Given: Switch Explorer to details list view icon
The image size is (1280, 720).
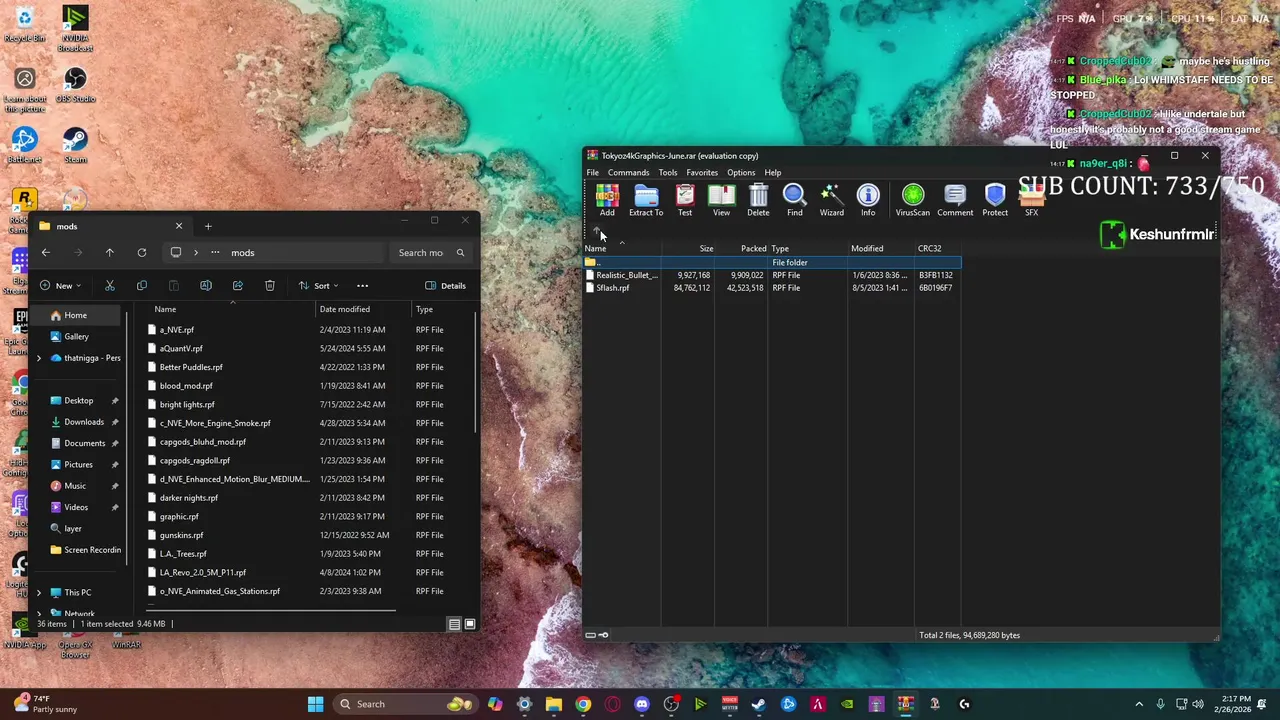Looking at the screenshot, I should (454, 624).
